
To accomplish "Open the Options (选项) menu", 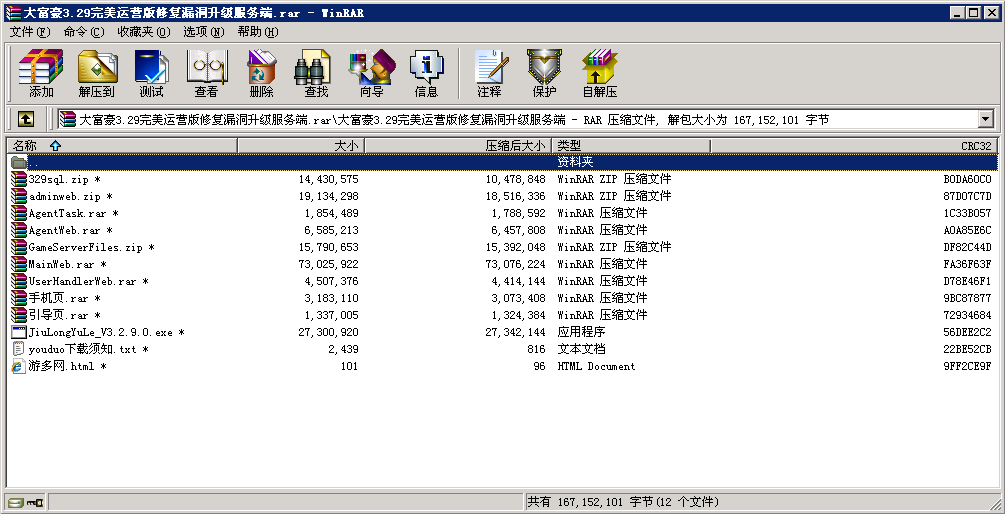I will pos(203,32).
